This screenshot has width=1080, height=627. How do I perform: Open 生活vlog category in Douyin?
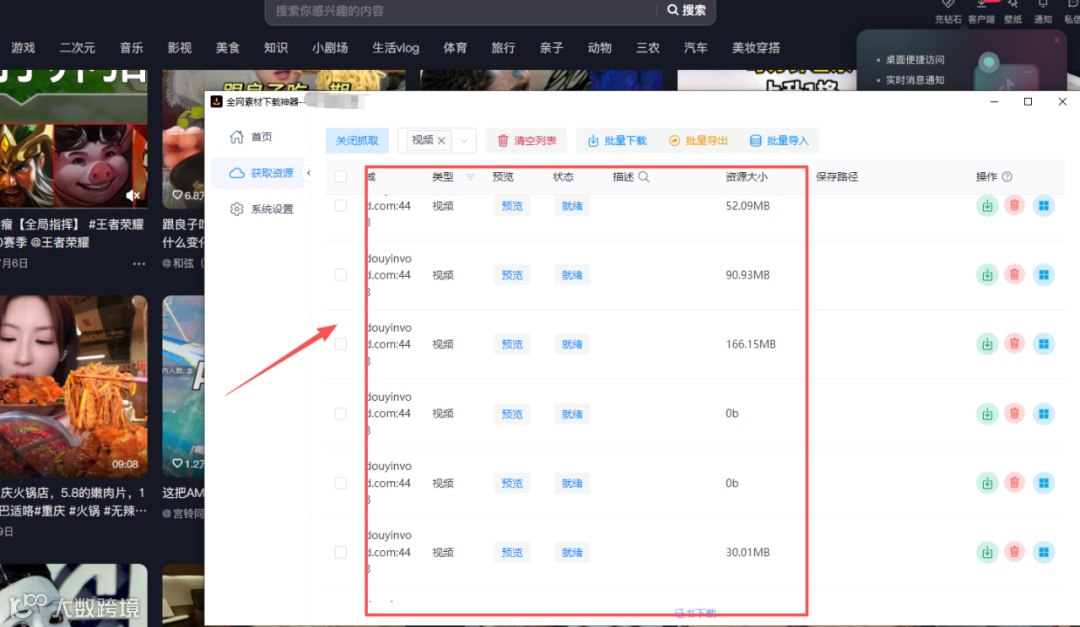396,48
